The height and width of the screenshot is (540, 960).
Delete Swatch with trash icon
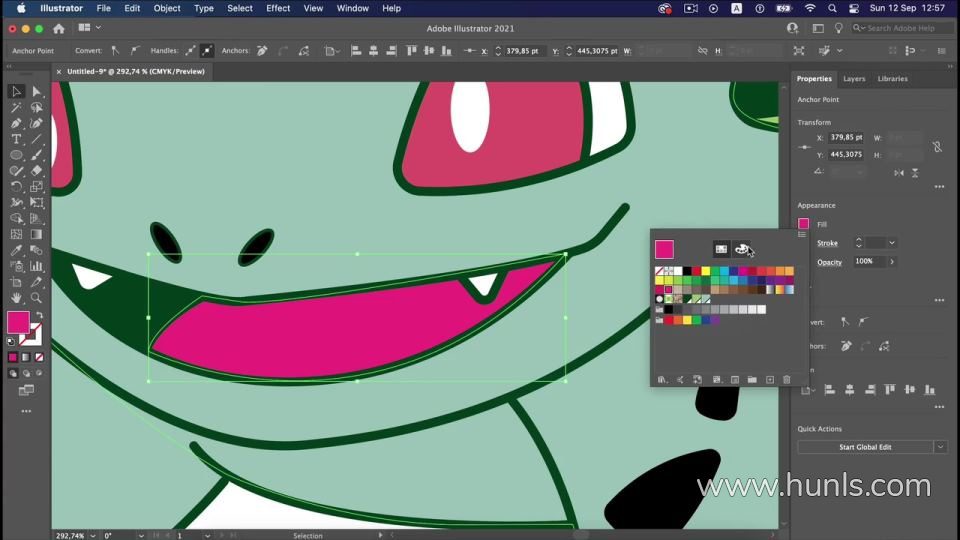click(x=787, y=380)
